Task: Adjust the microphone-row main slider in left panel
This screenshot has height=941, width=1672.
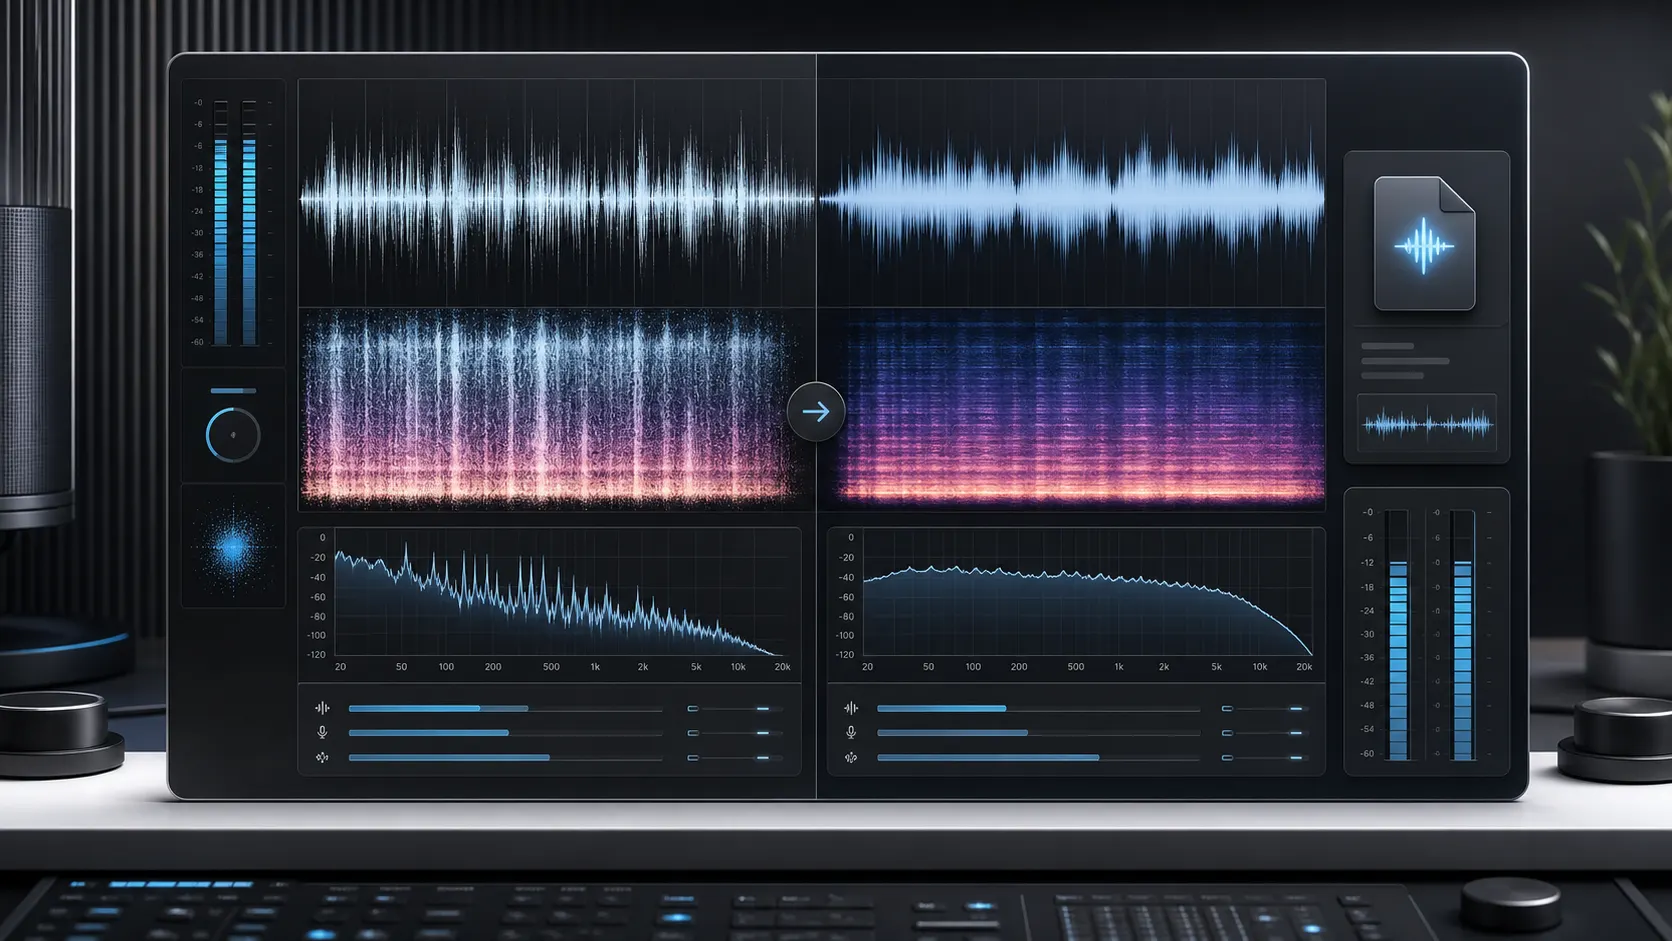Action: [505, 733]
